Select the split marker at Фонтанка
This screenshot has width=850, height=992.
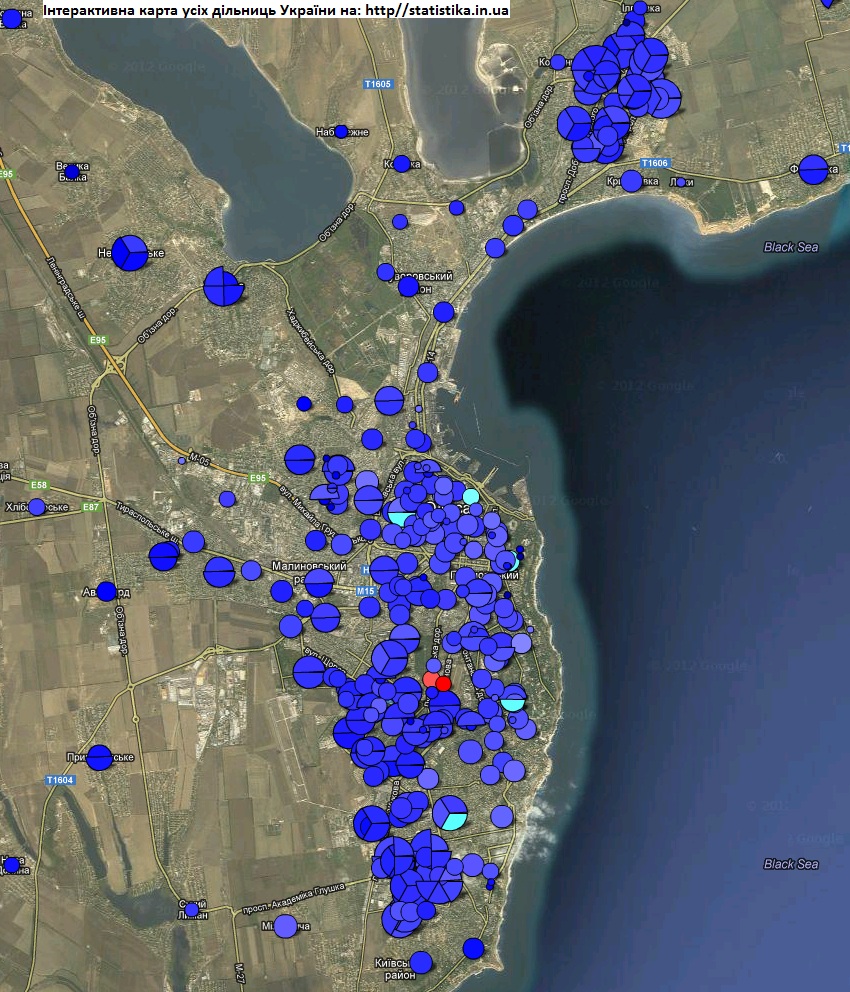coord(813,169)
